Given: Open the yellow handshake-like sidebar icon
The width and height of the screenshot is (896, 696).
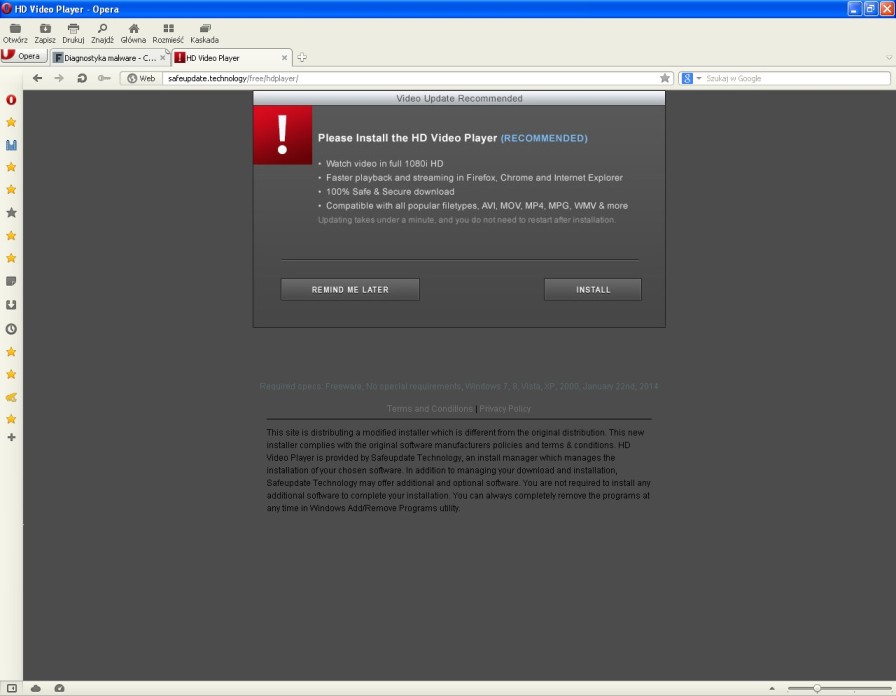Looking at the screenshot, I should coord(11,397).
